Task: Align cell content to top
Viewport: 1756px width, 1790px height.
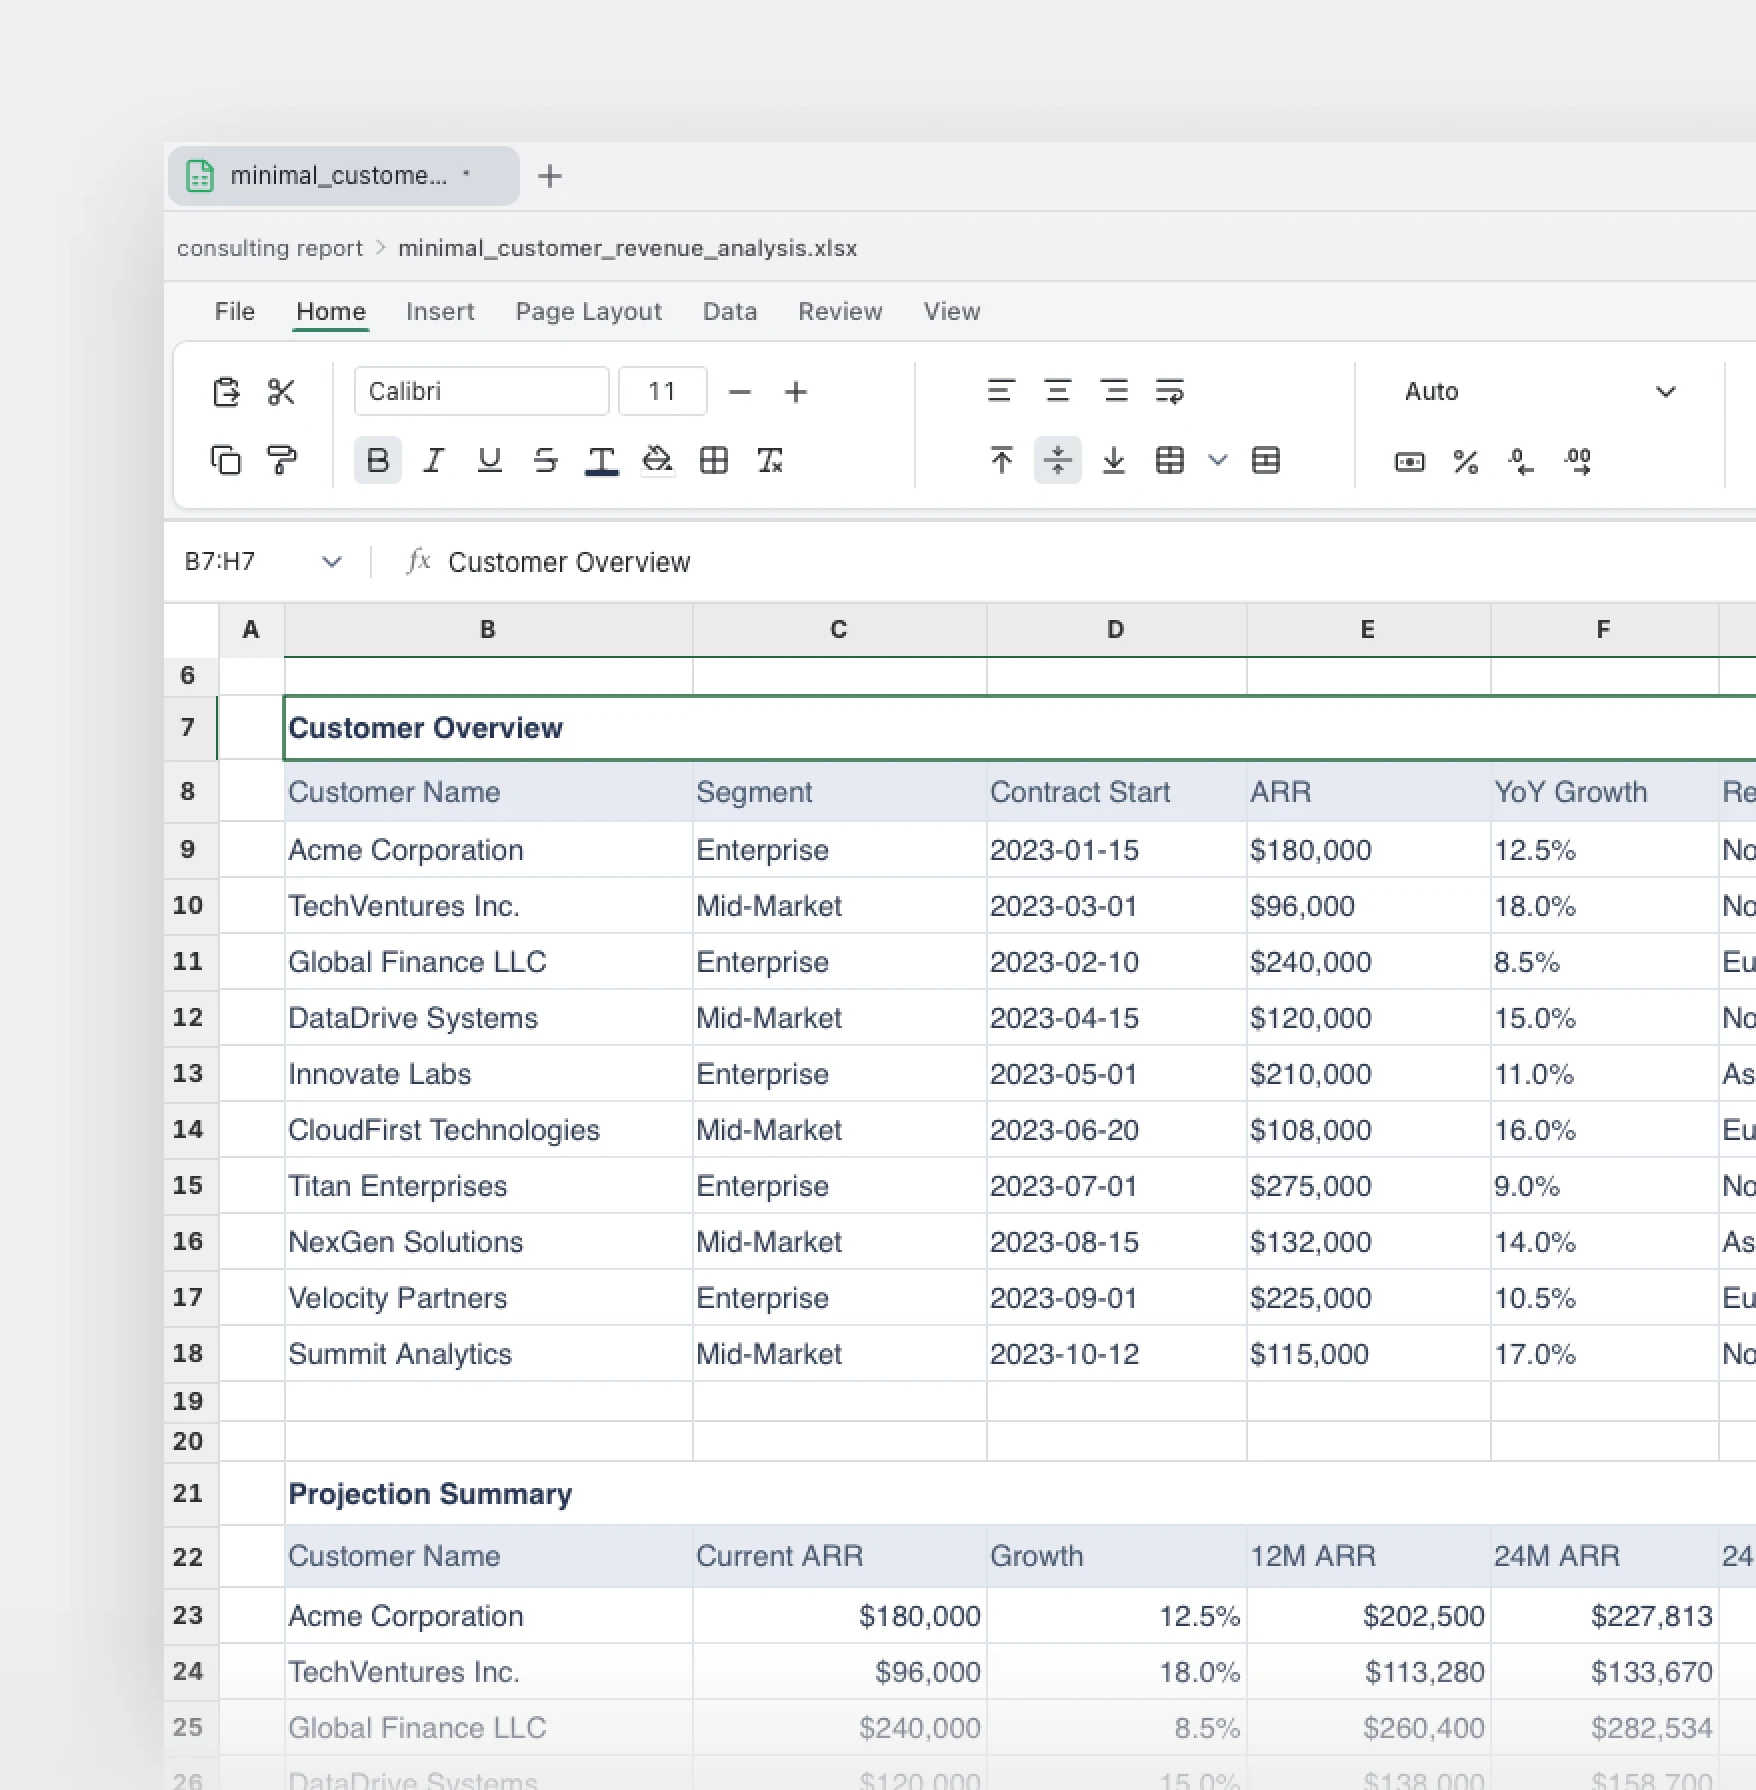Action: click(x=1001, y=460)
